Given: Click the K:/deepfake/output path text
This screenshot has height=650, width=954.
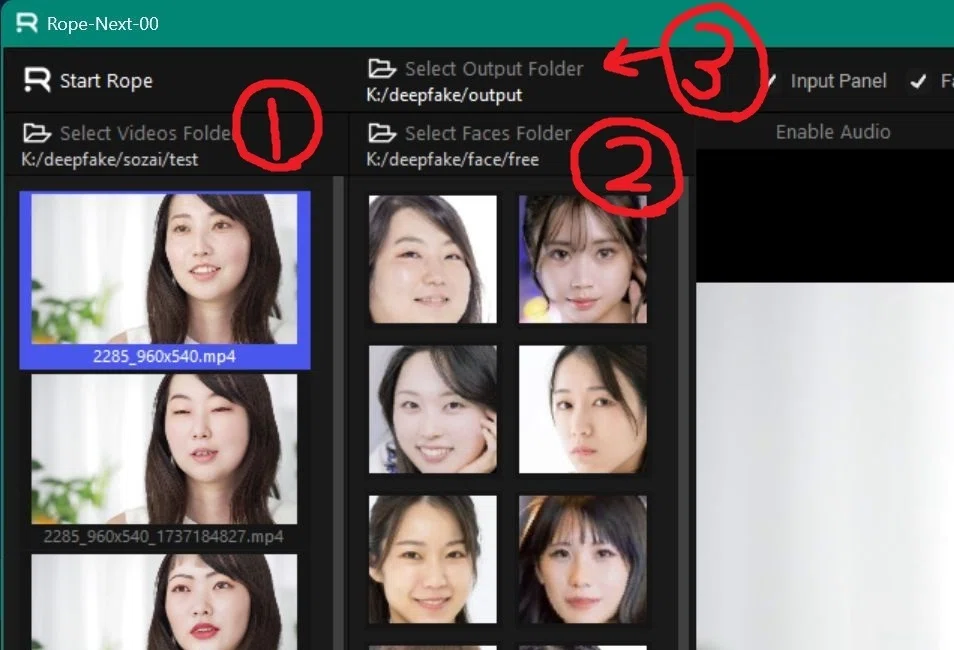Looking at the screenshot, I should 444,96.
